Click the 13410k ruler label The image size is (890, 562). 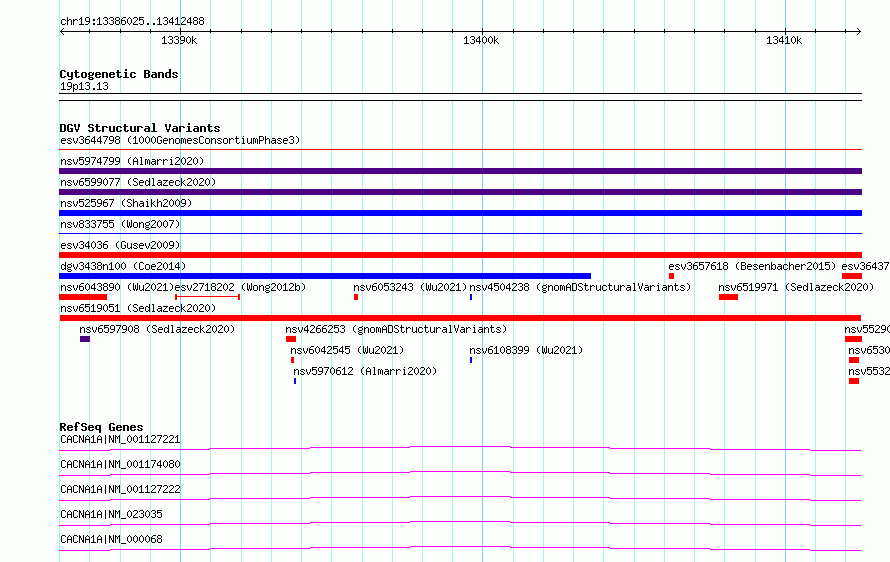pyautogui.click(x=784, y=40)
